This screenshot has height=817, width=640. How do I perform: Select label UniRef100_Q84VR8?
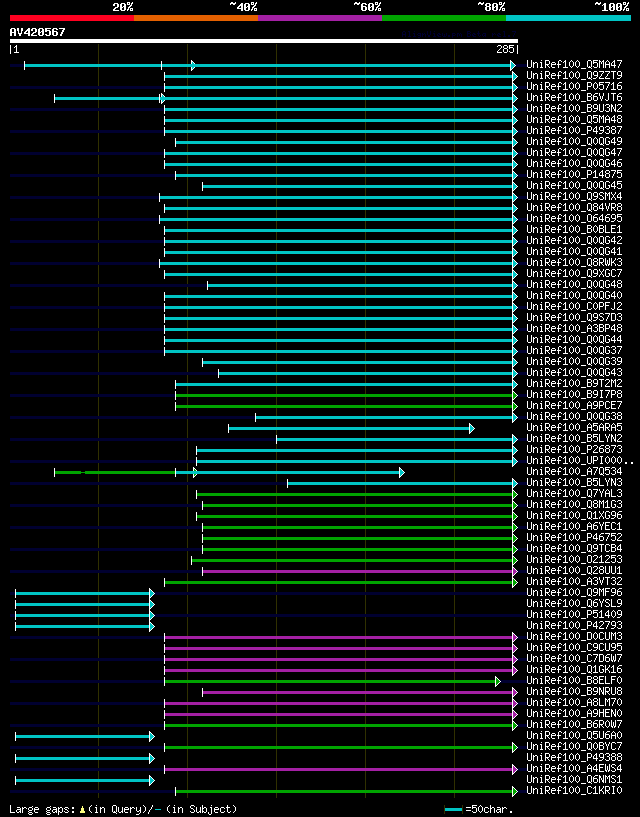tap(574, 207)
